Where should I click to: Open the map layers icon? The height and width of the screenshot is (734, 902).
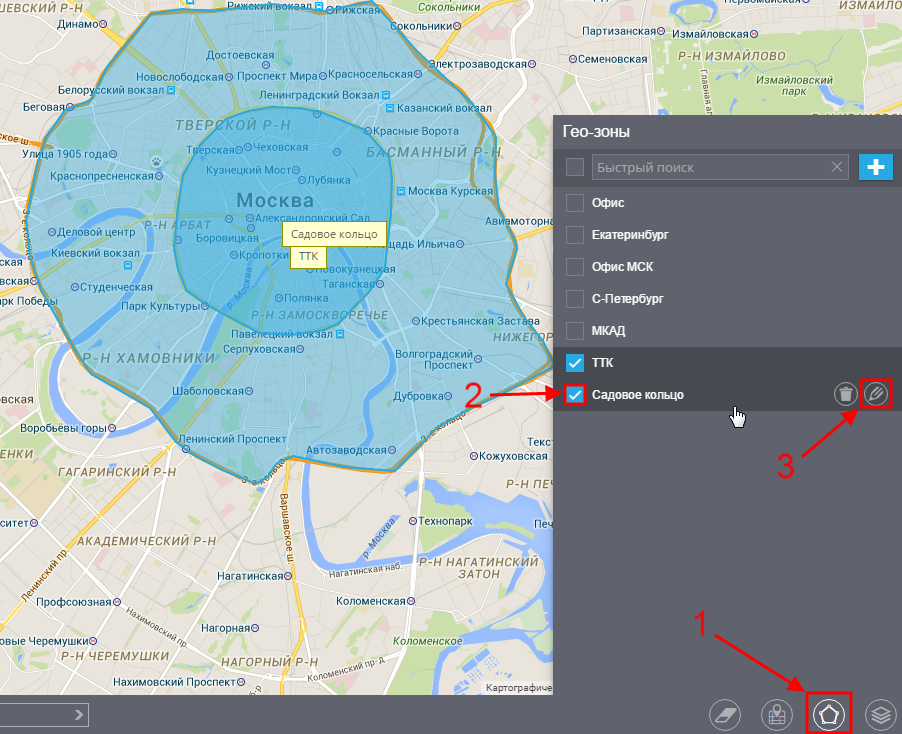pyautogui.click(x=881, y=714)
